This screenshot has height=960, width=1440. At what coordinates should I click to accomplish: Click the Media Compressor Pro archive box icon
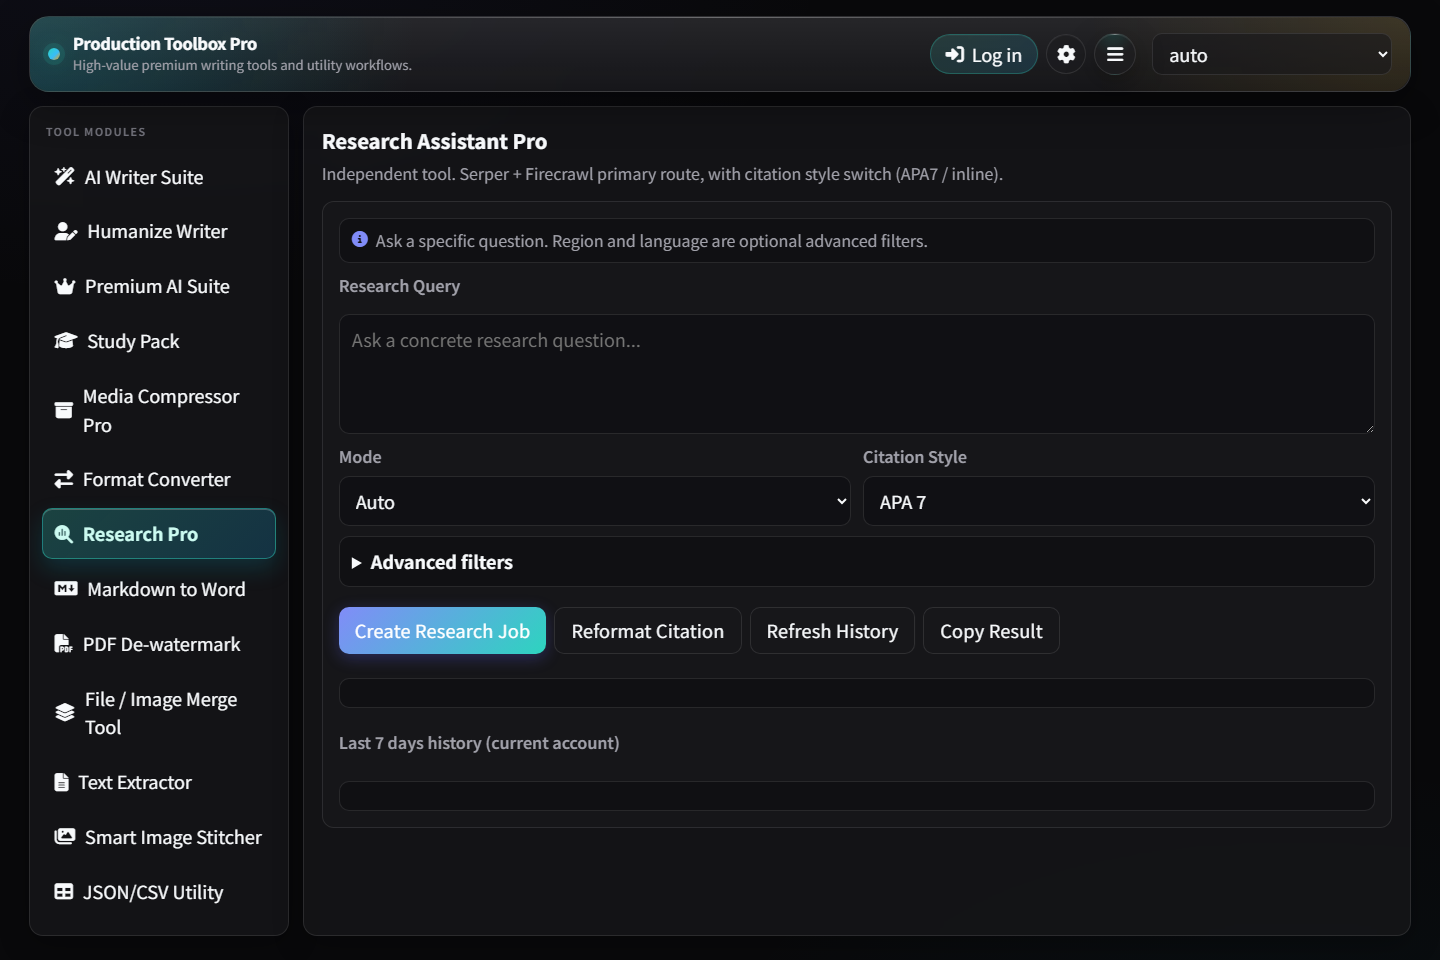[64, 411]
